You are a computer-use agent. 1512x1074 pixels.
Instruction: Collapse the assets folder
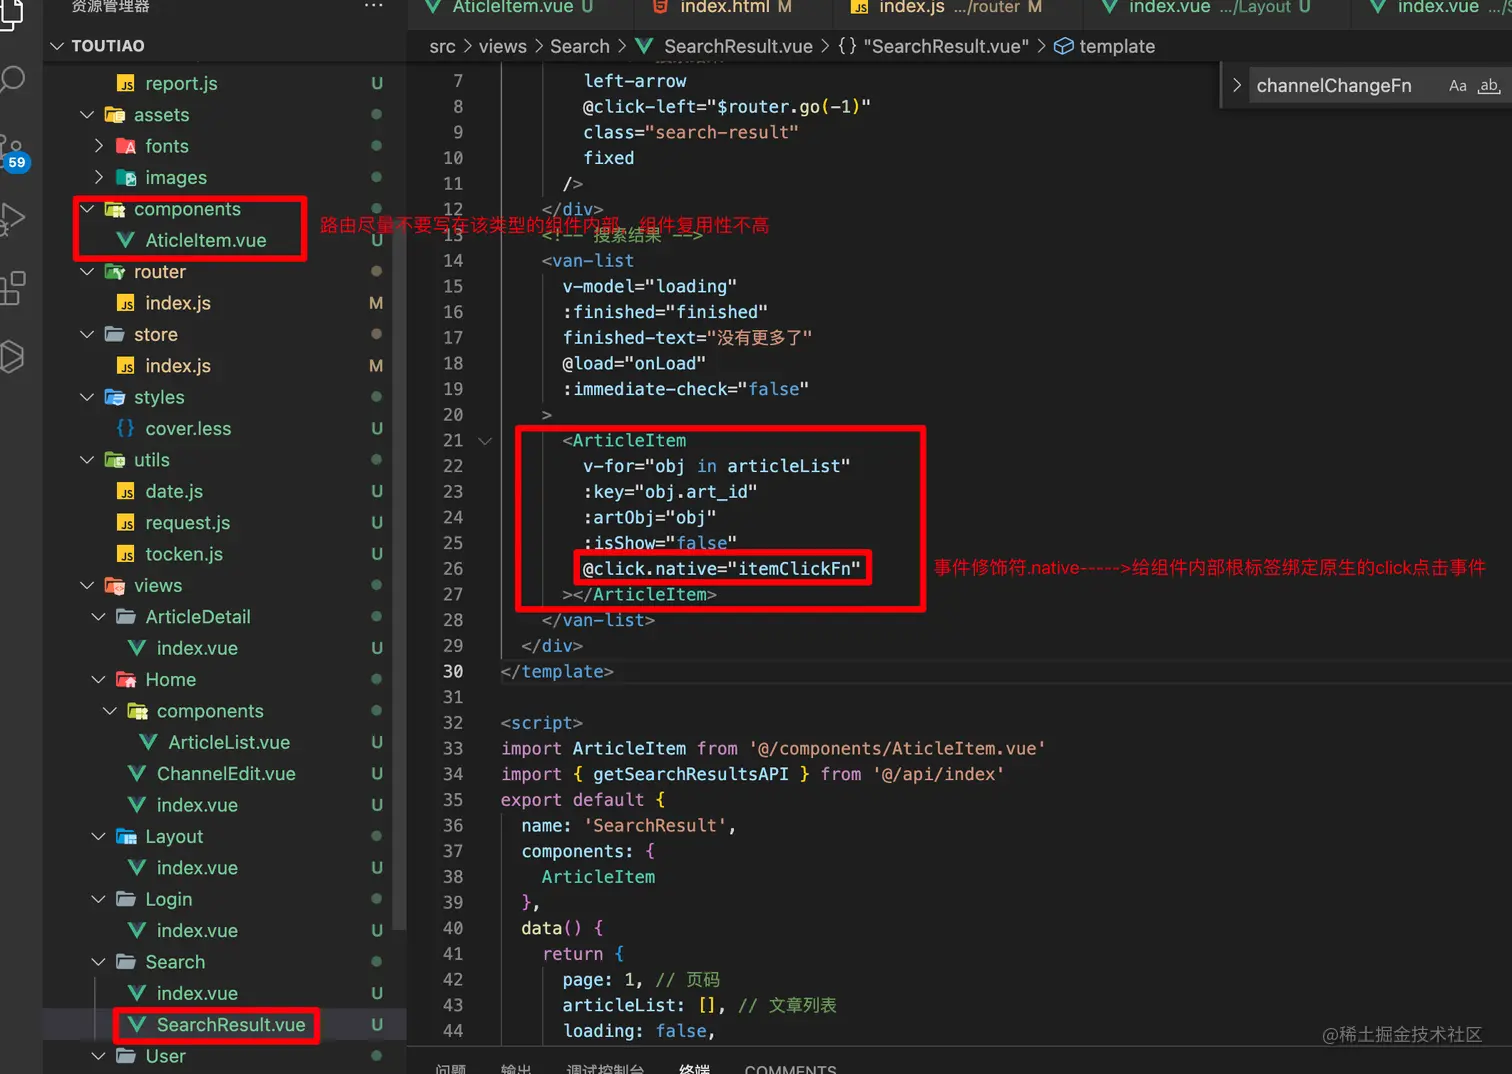[87, 115]
